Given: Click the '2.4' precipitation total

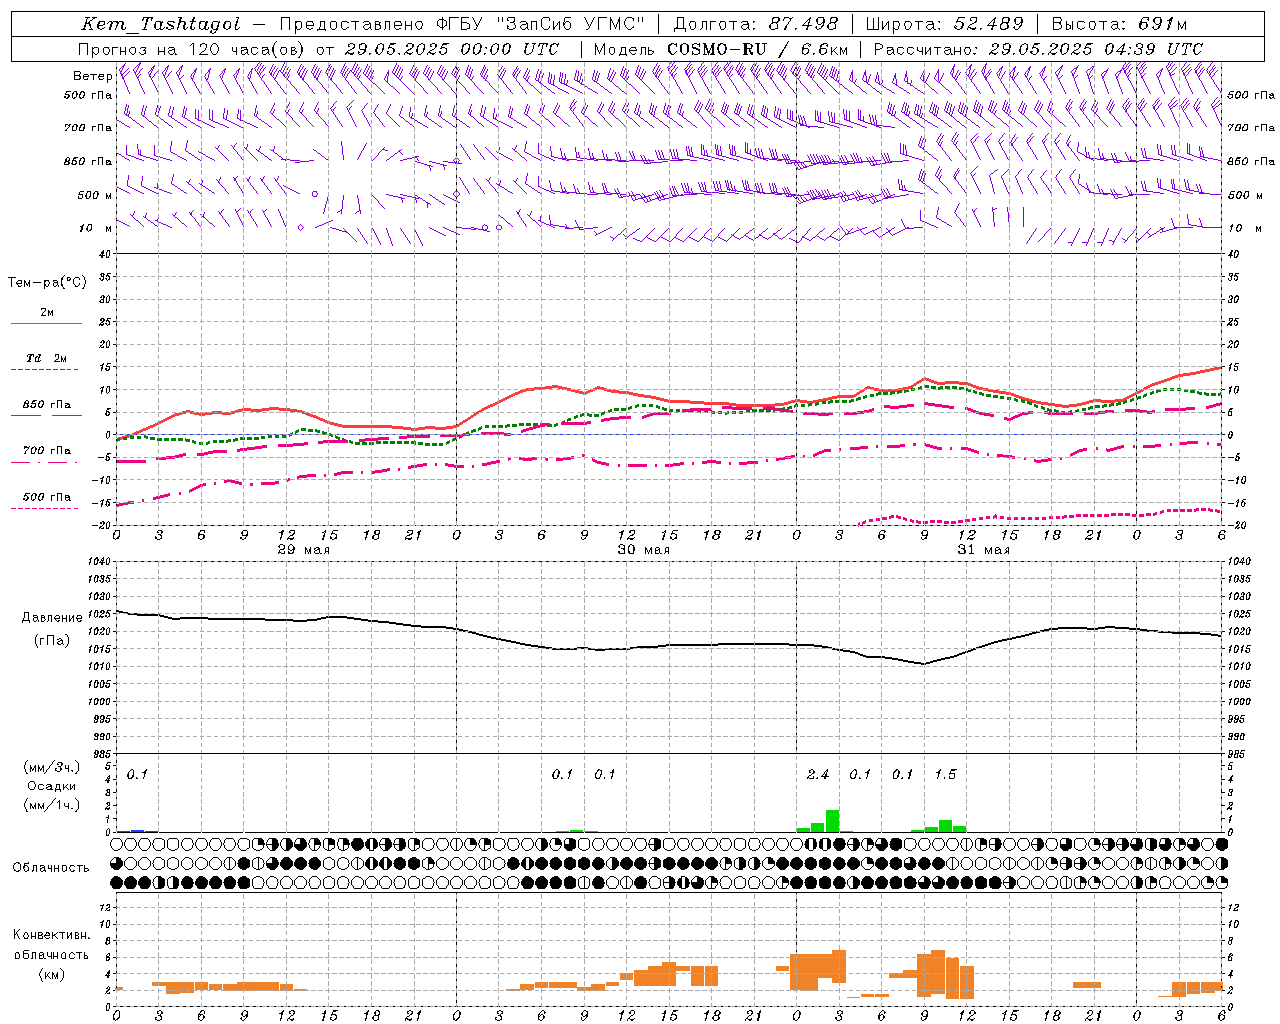Looking at the screenshot, I should click(x=818, y=775).
